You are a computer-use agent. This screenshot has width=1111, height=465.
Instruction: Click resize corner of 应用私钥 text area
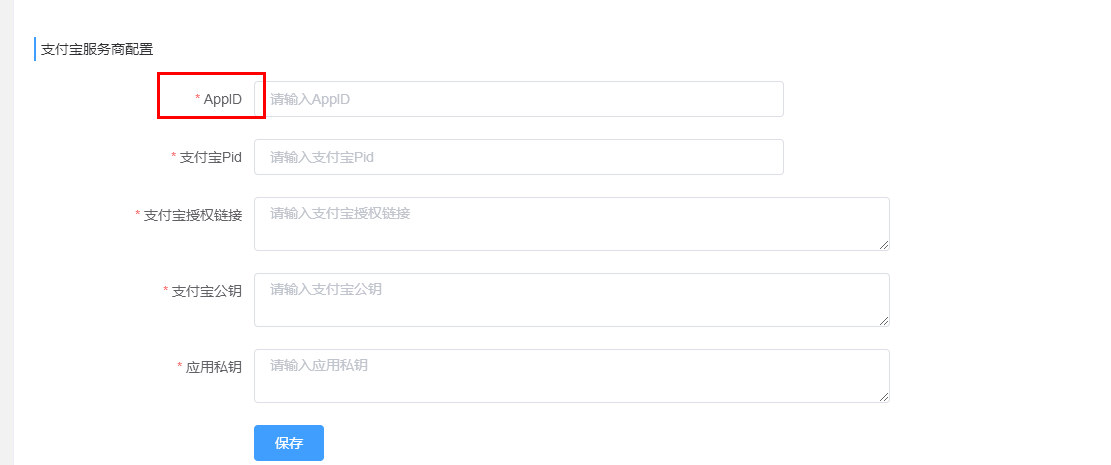click(x=884, y=396)
